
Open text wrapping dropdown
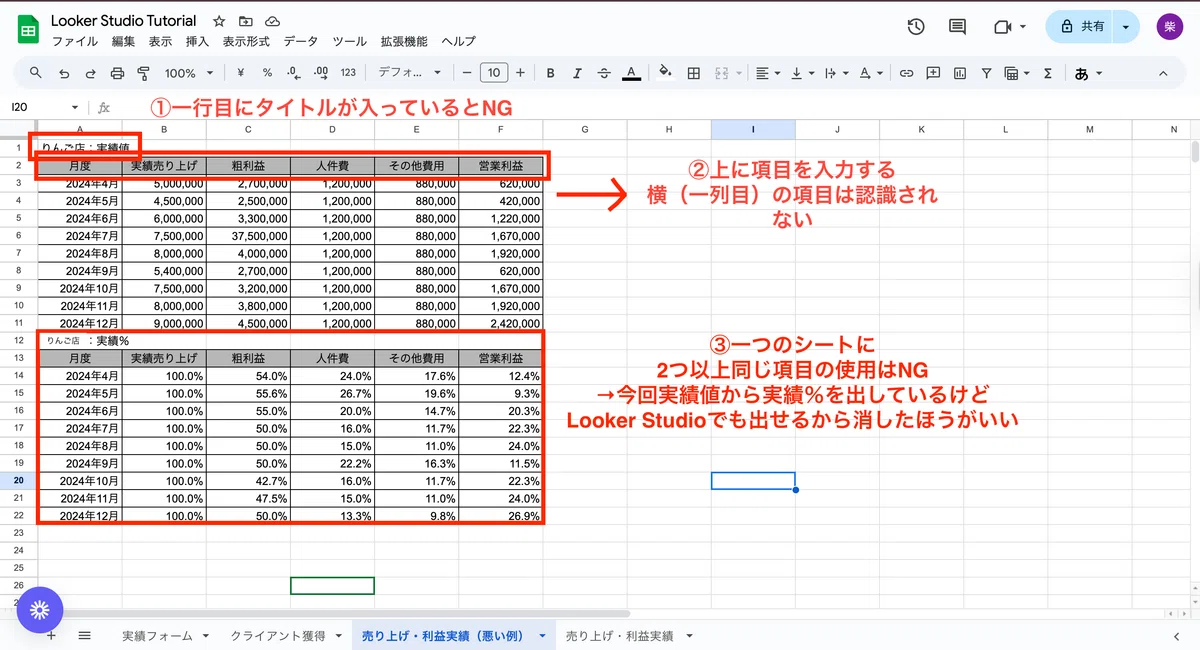point(838,73)
